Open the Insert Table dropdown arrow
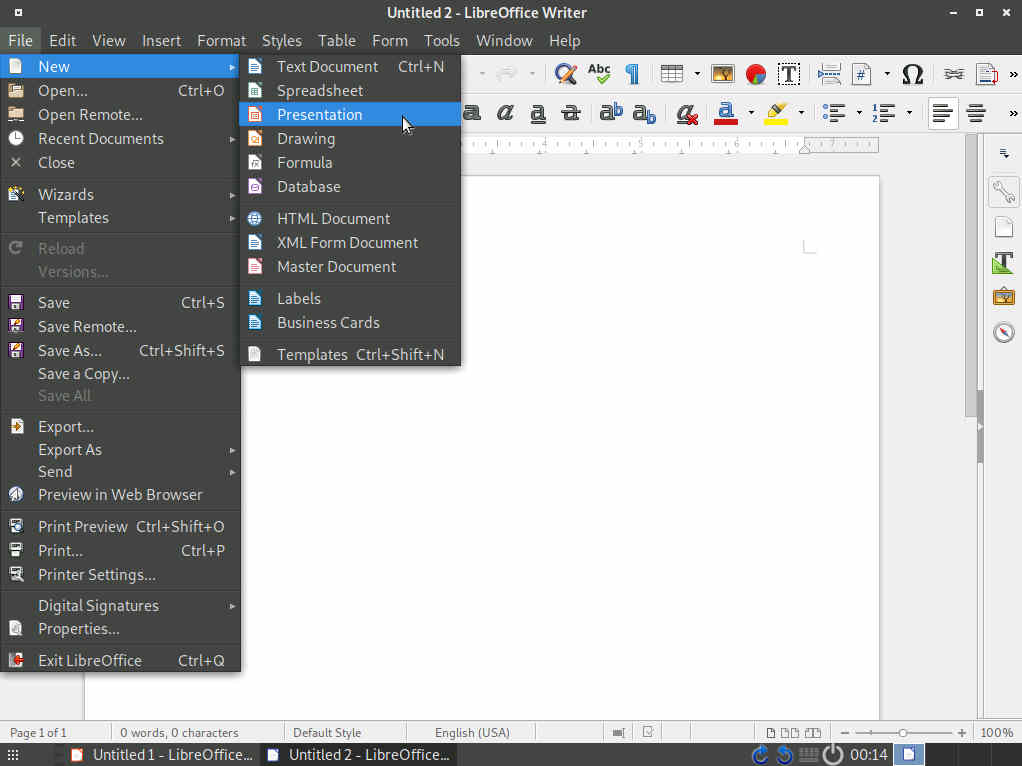 [697, 74]
